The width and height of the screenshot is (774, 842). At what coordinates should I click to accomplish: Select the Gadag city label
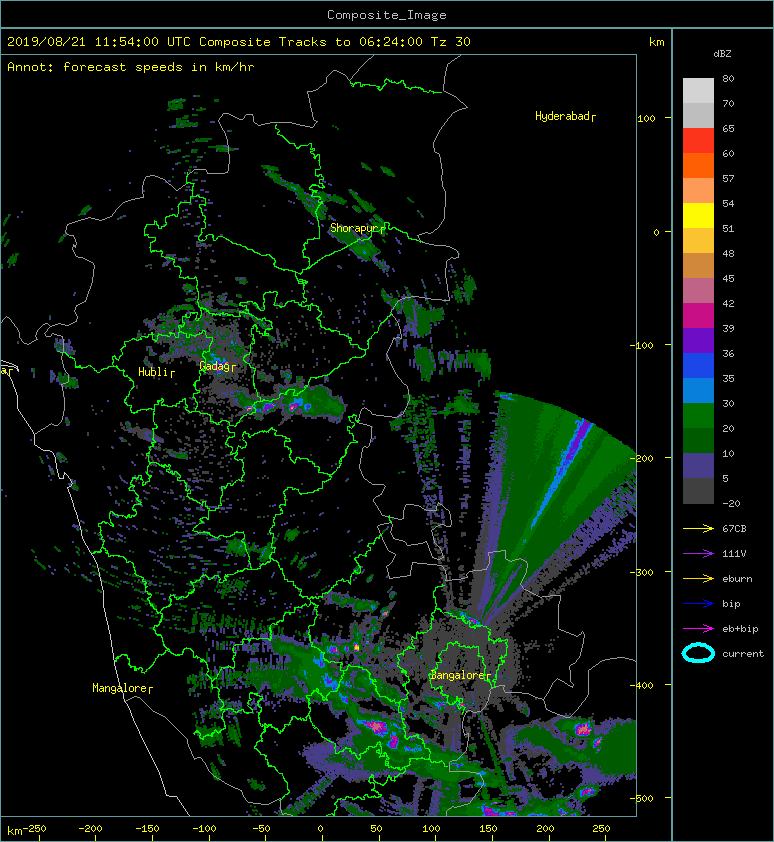pos(215,366)
